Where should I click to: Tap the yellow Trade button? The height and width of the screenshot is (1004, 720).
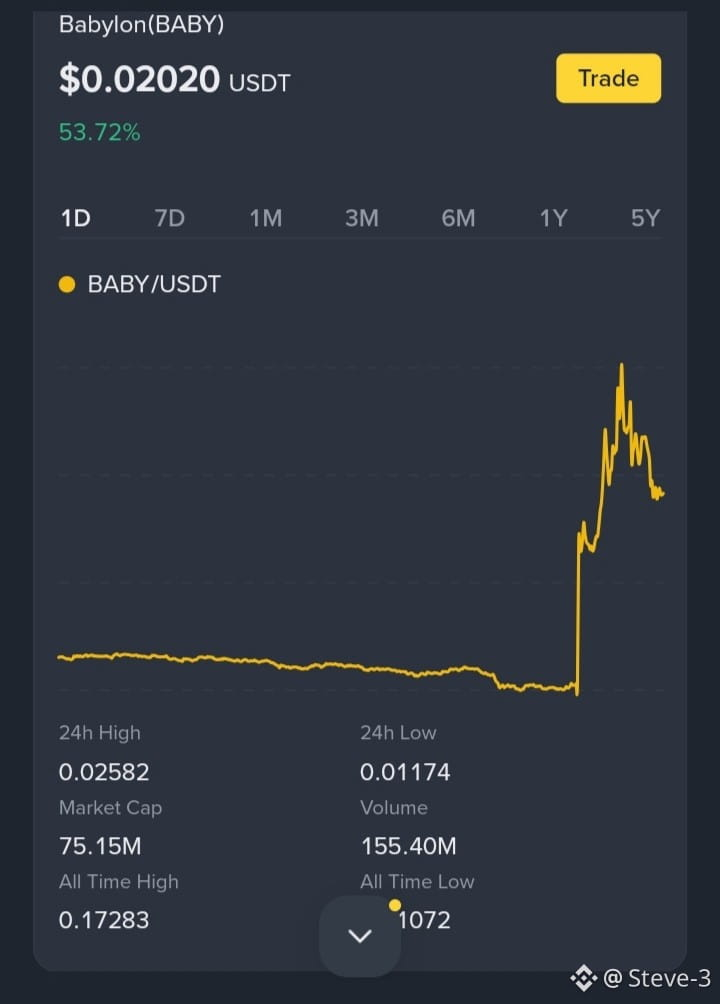tap(608, 78)
